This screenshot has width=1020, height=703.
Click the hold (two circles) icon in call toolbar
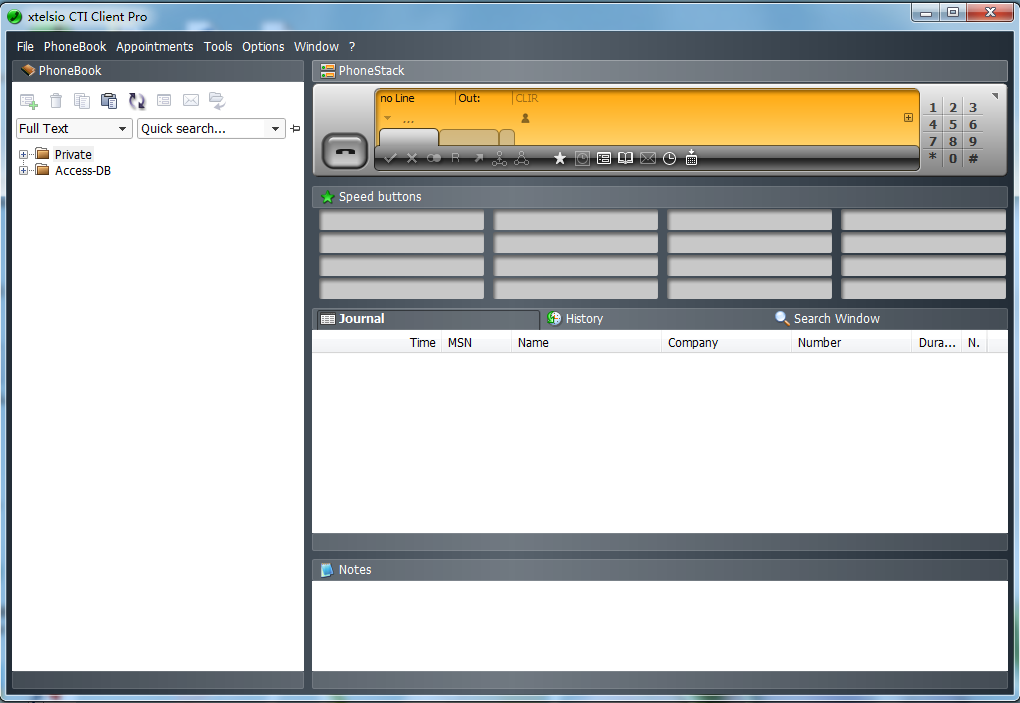(x=434, y=158)
